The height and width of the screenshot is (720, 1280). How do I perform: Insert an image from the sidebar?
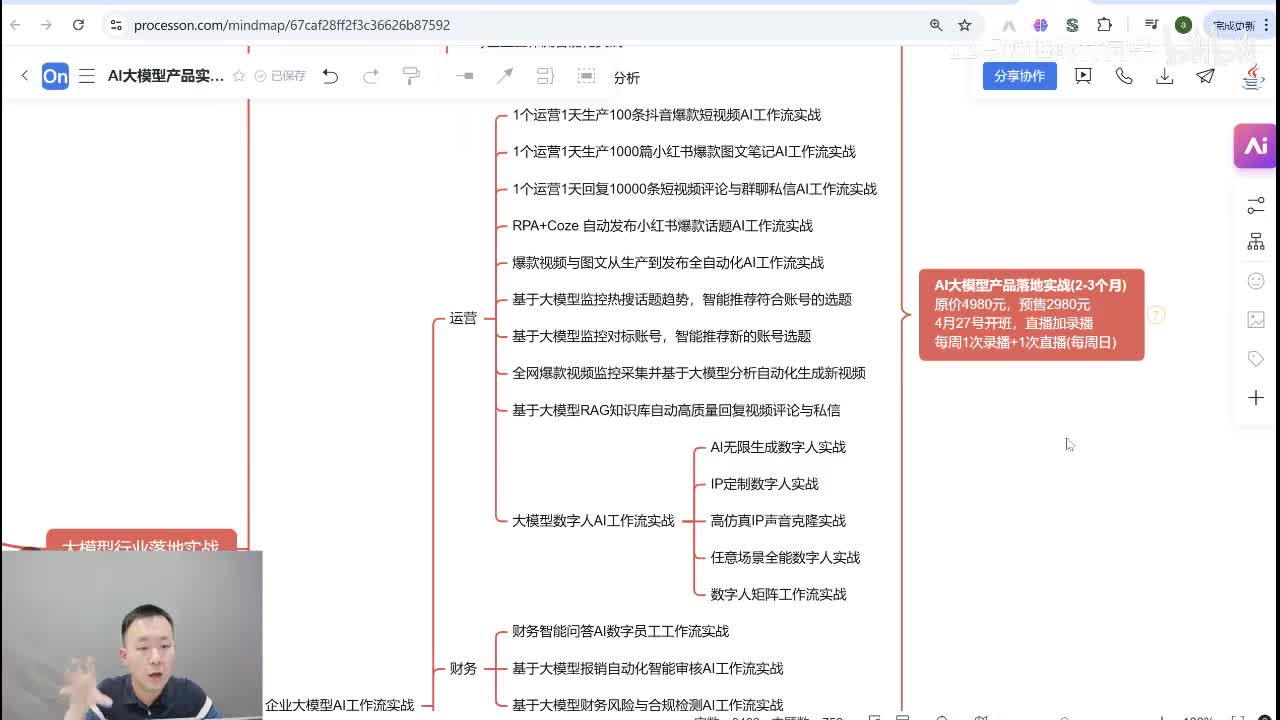1256,320
